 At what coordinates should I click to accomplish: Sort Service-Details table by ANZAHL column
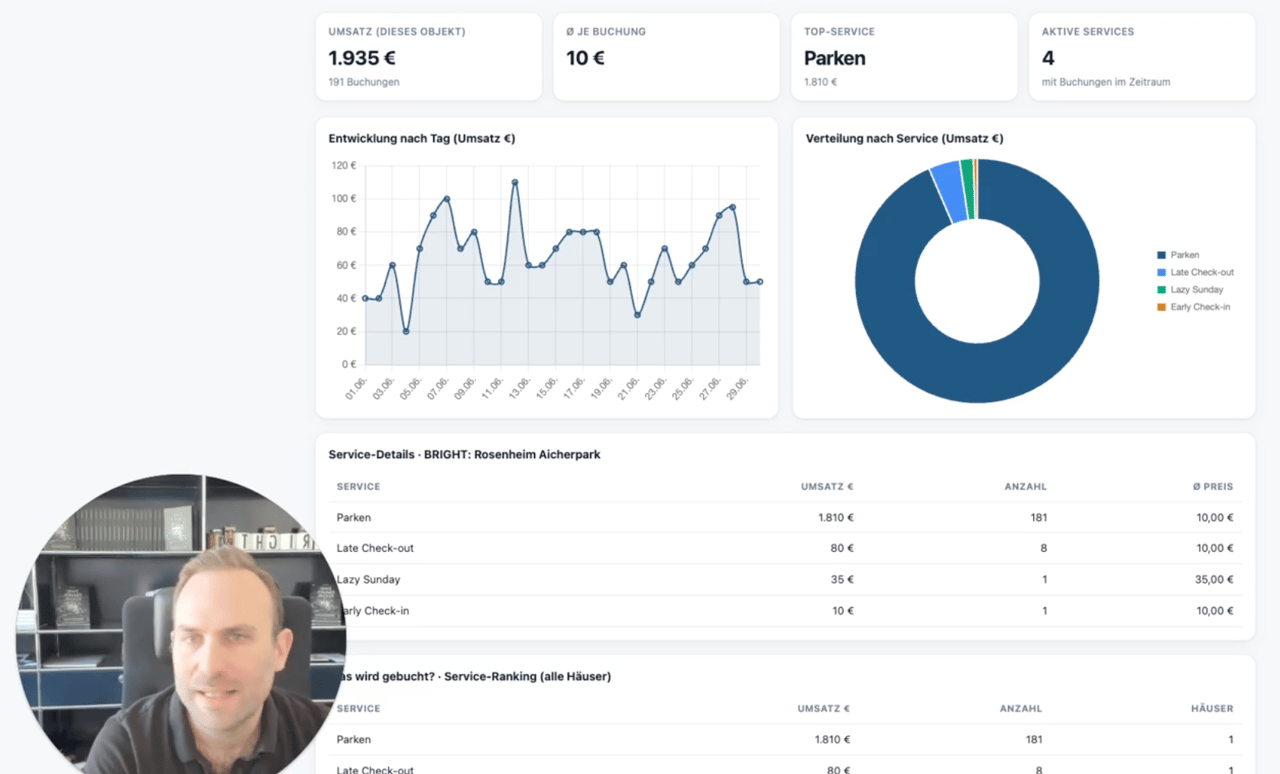[x=1025, y=487]
